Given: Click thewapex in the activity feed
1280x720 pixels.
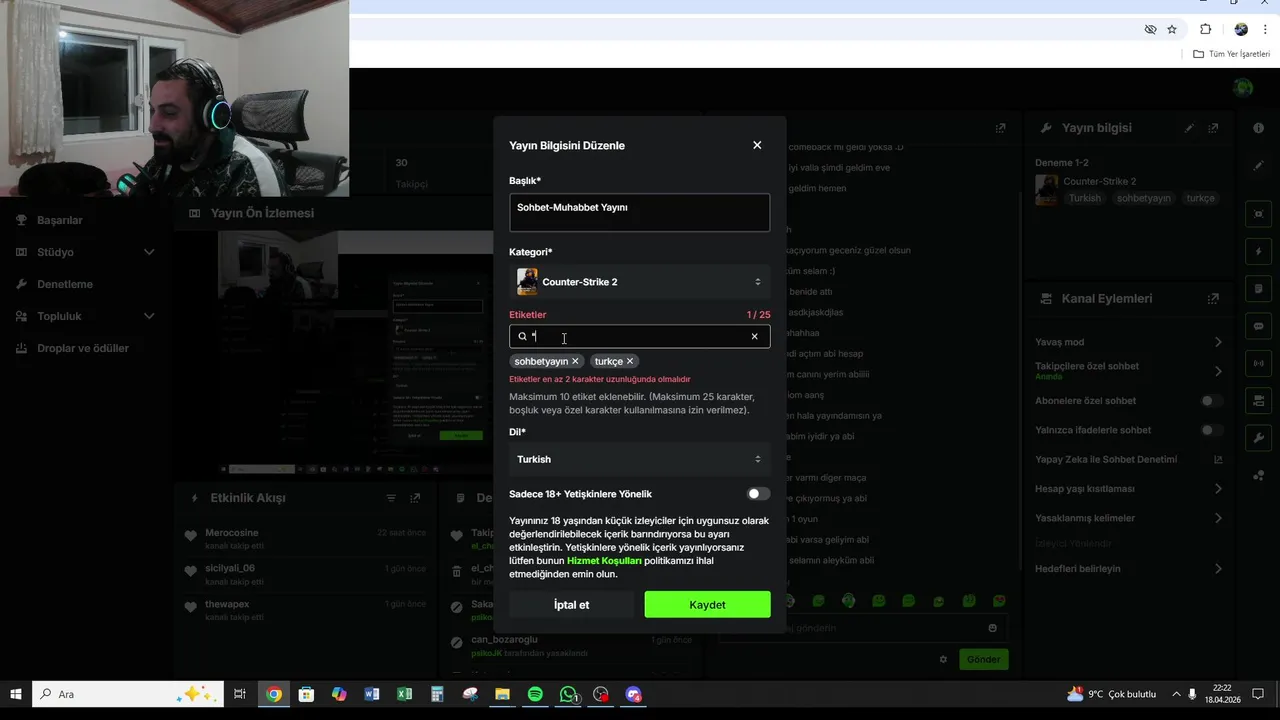Looking at the screenshot, I should [227, 604].
